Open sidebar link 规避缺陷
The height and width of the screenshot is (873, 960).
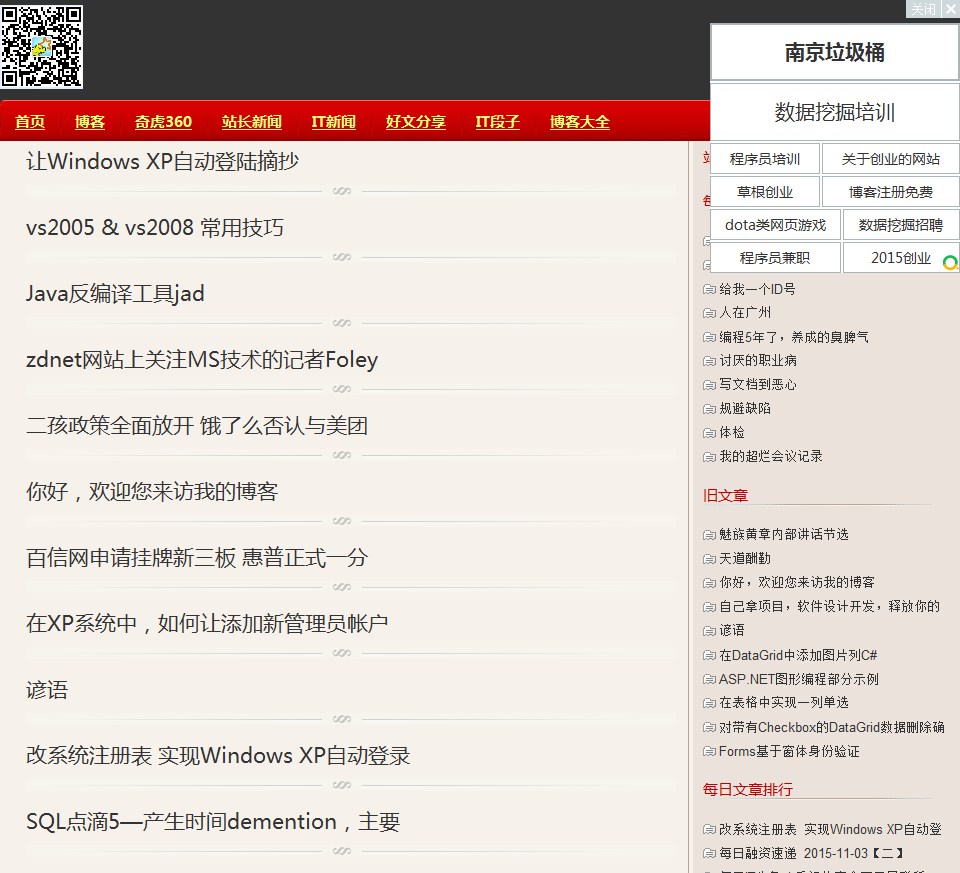click(x=745, y=408)
